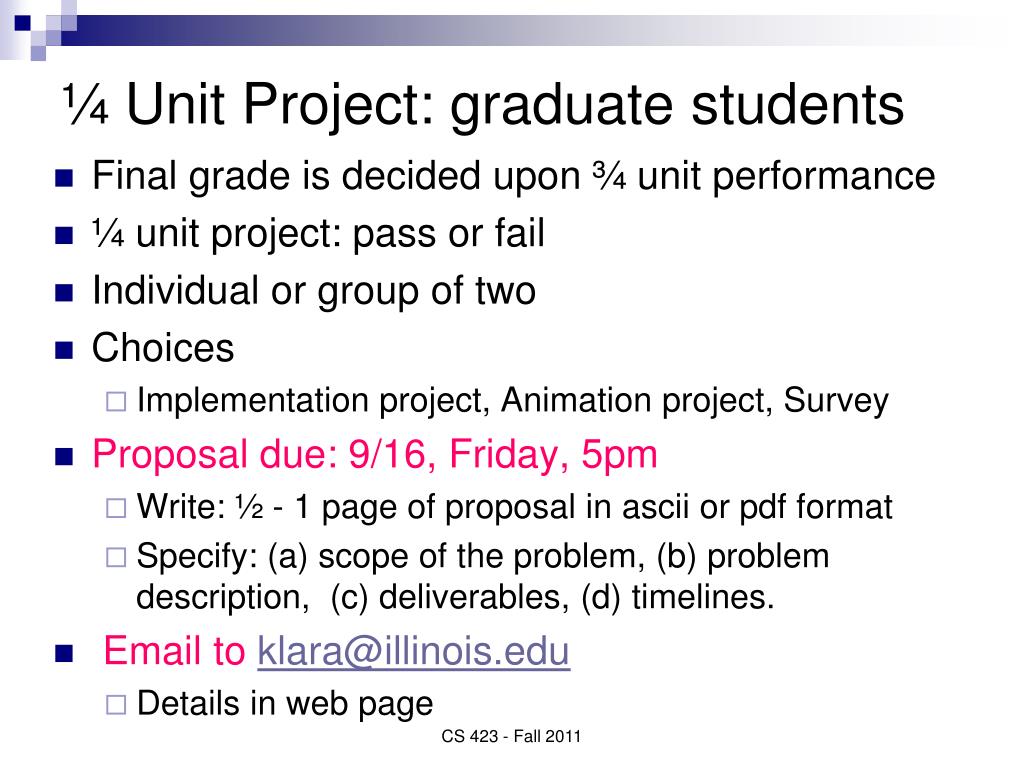Screen dimensions: 1024x768
Task: Click the Individual or group of two text
Action: [x=313, y=291]
